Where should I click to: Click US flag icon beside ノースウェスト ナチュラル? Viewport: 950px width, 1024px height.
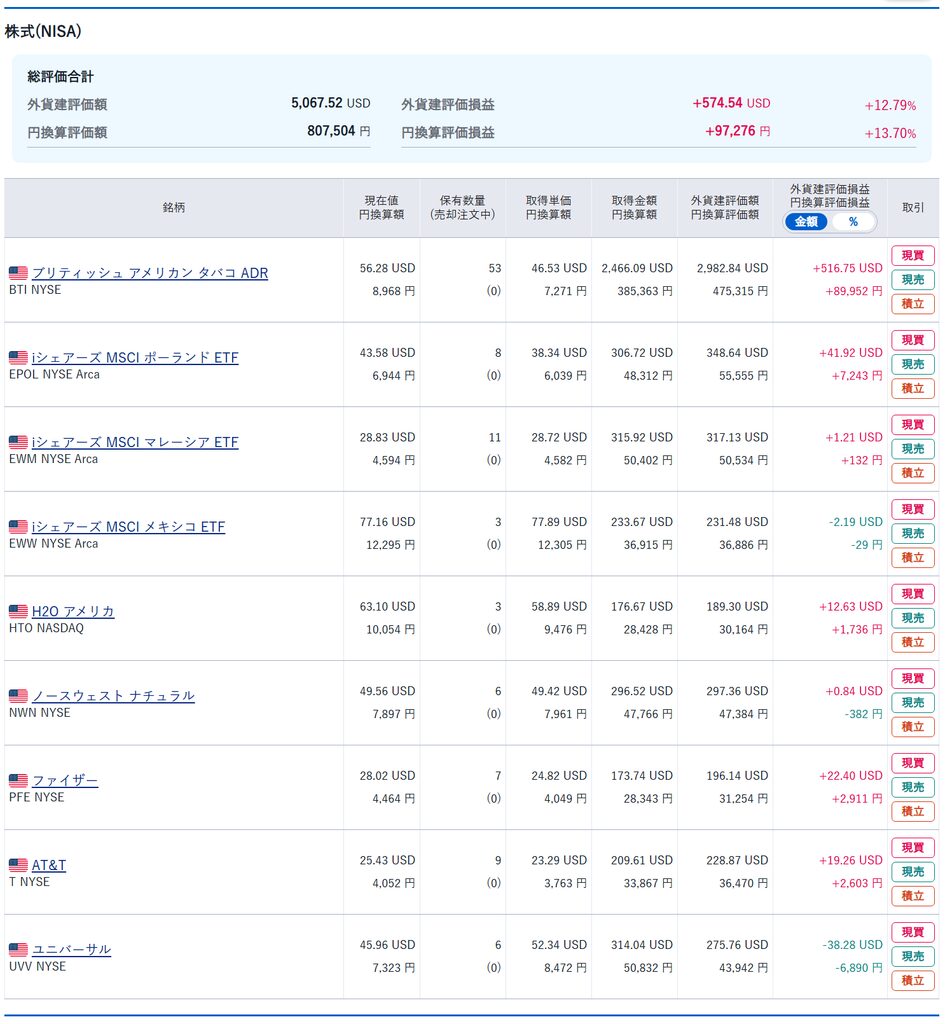coord(18,696)
